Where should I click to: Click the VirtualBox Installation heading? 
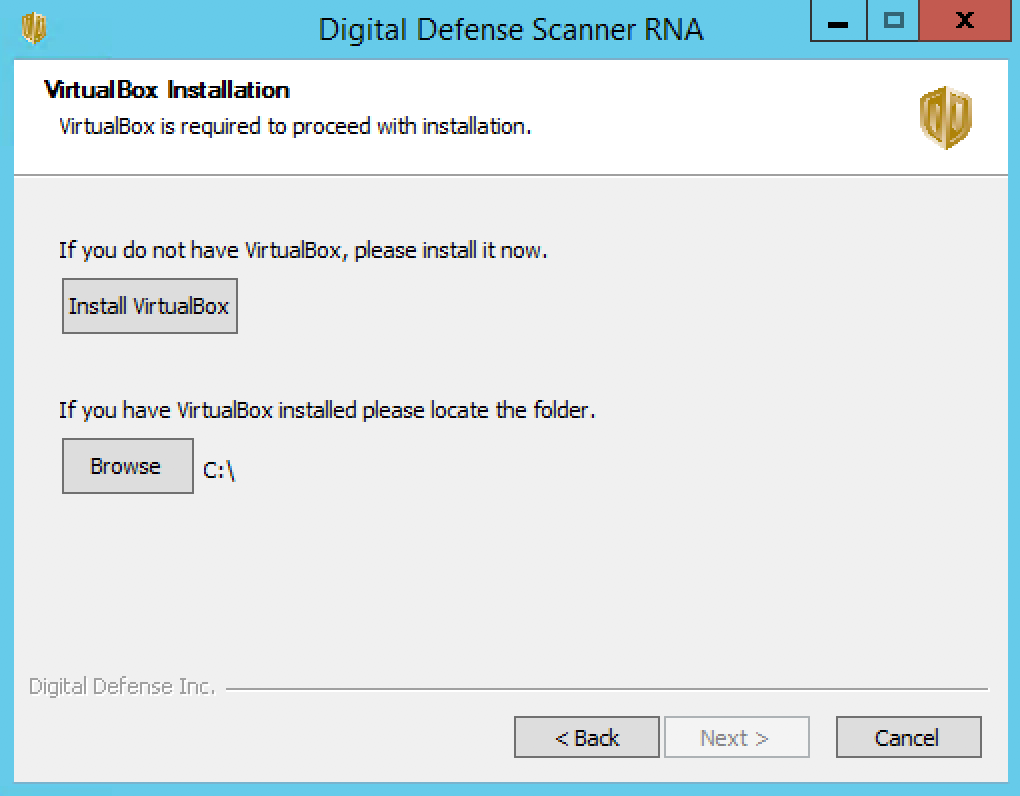coord(167,90)
